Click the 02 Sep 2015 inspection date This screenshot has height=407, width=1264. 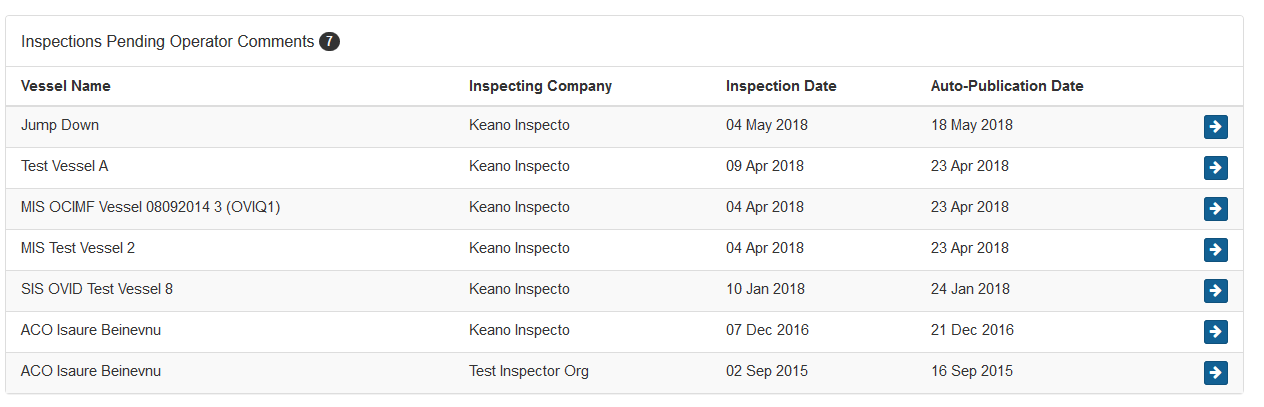[767, 371]
